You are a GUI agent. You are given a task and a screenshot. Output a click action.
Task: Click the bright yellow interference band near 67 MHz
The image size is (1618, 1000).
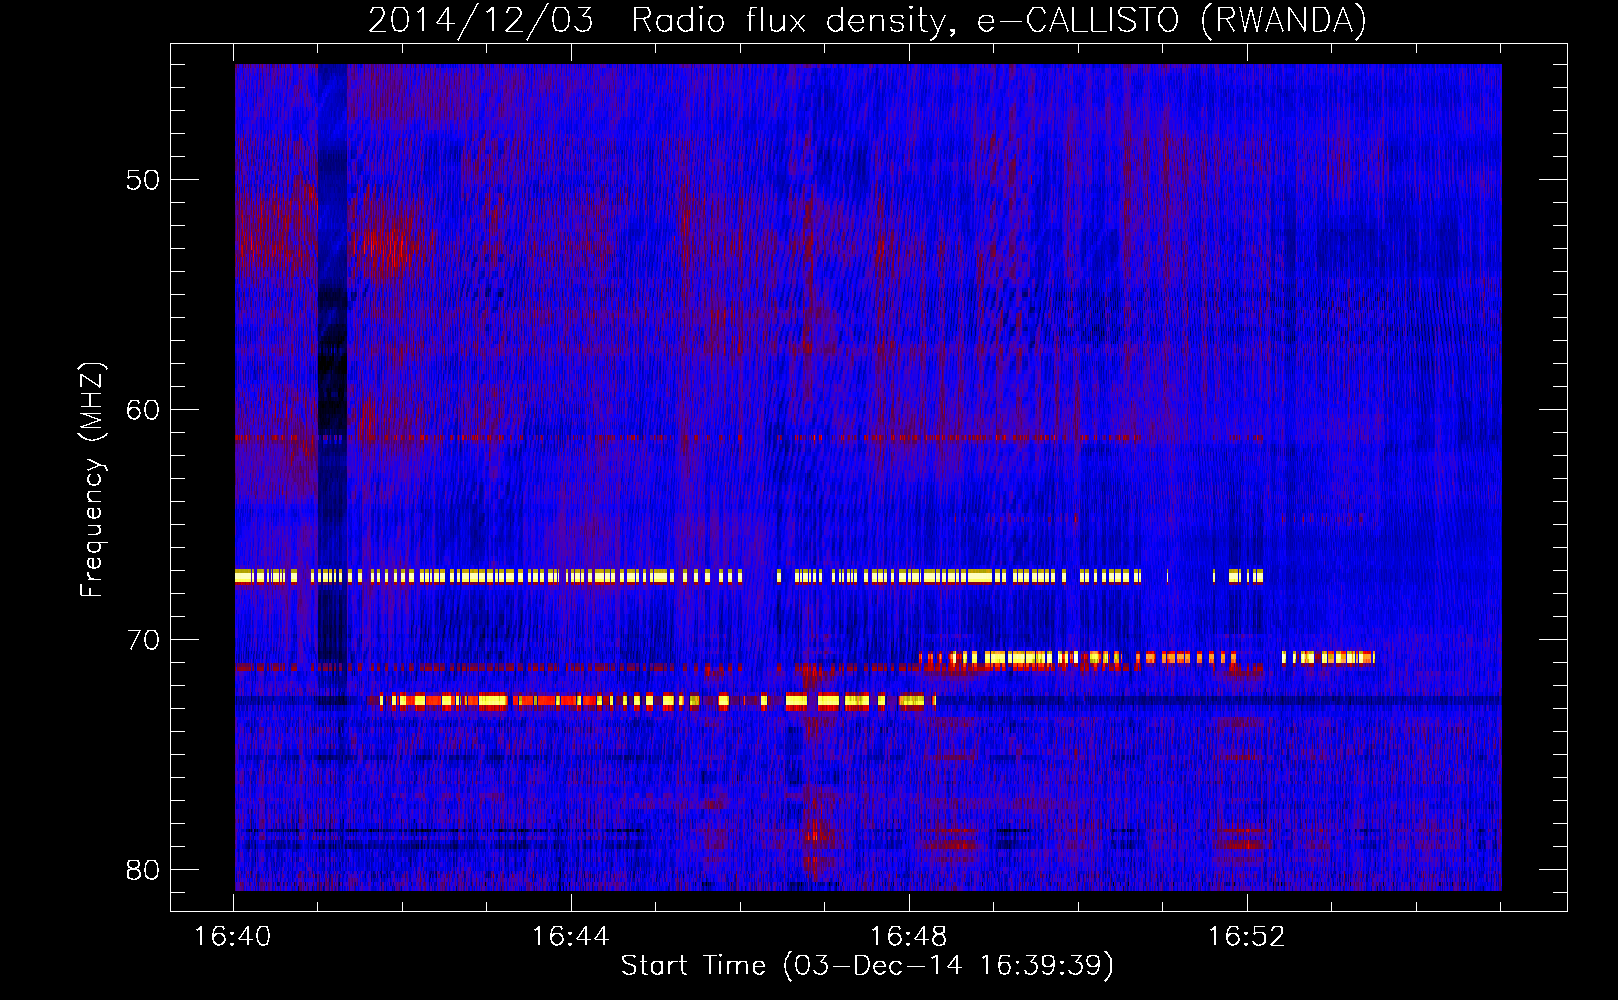pos(749,576)
